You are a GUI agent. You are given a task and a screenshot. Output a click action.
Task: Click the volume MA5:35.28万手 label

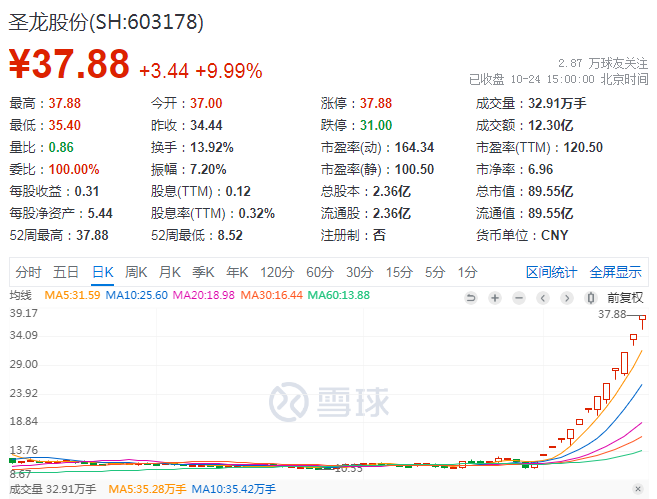click(147, 489)
